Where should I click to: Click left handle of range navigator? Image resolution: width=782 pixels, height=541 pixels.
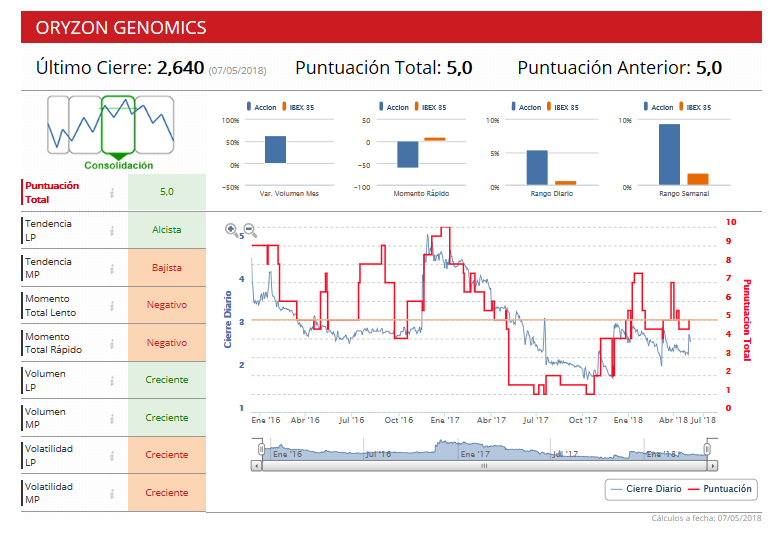(x=261, y=449)
